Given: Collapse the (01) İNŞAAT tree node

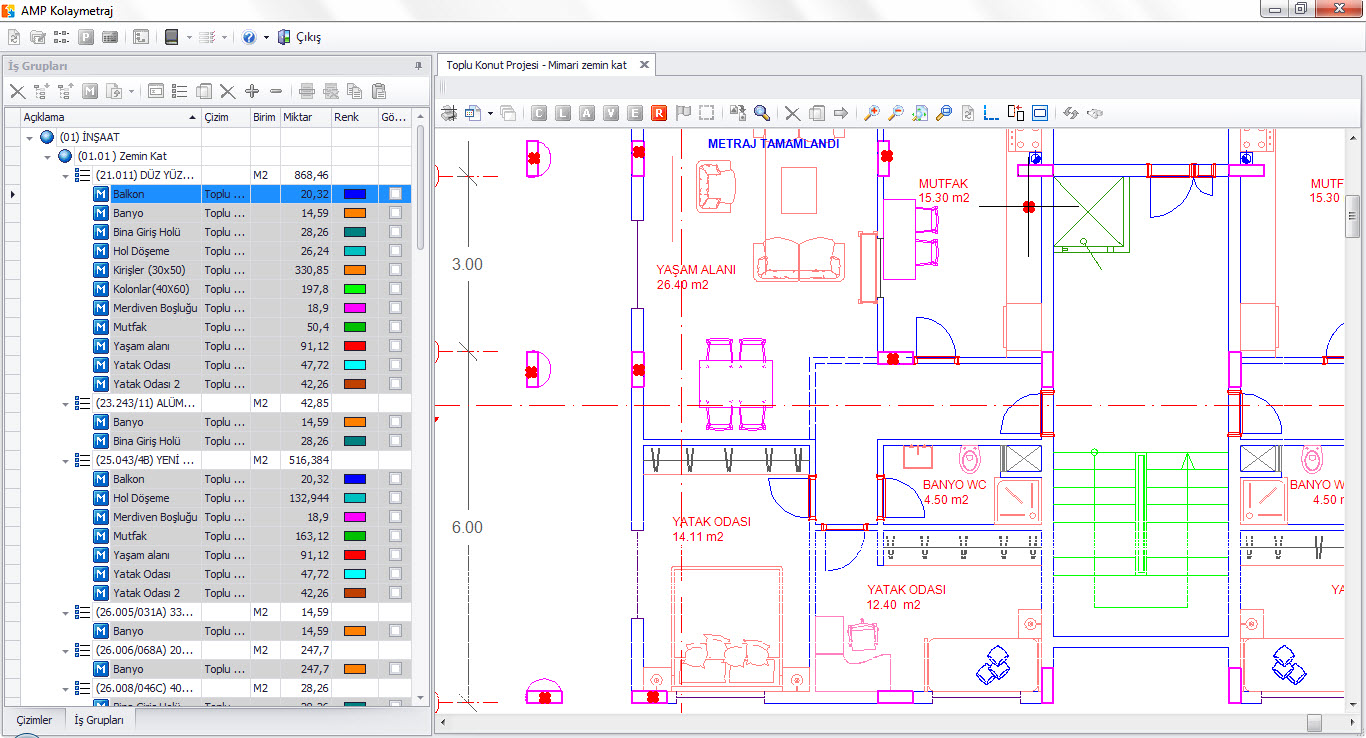Looking at the screenshot, I should click(x=30, y=138).
